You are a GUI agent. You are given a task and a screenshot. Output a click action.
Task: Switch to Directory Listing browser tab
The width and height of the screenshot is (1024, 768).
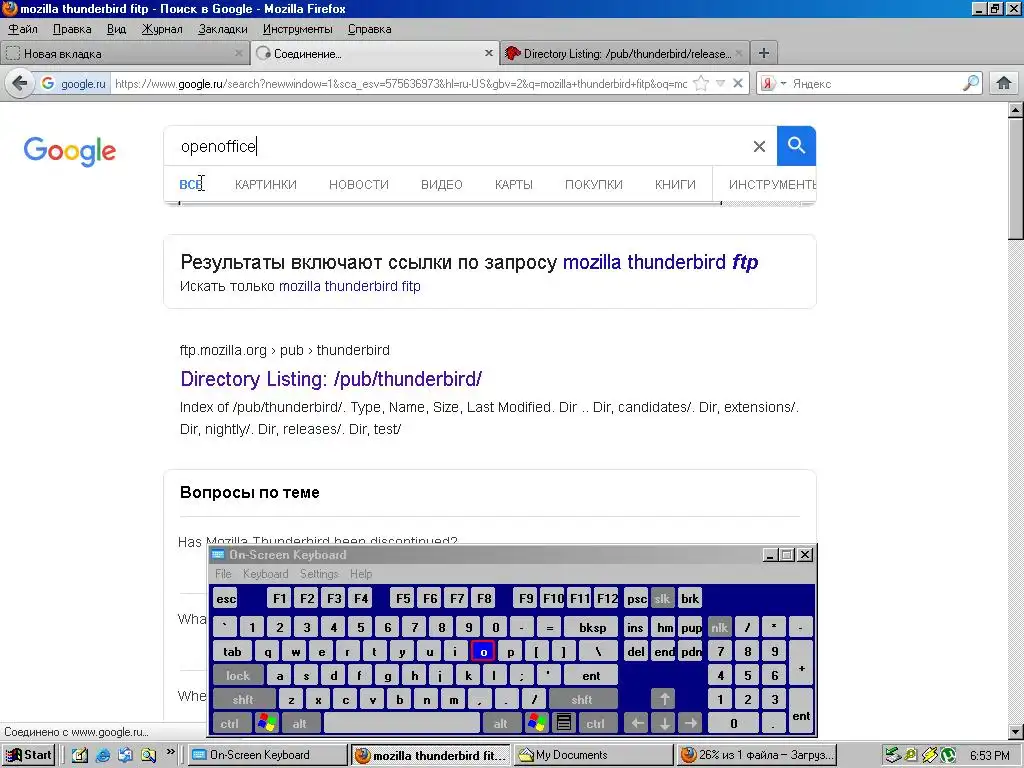(624, 54)
